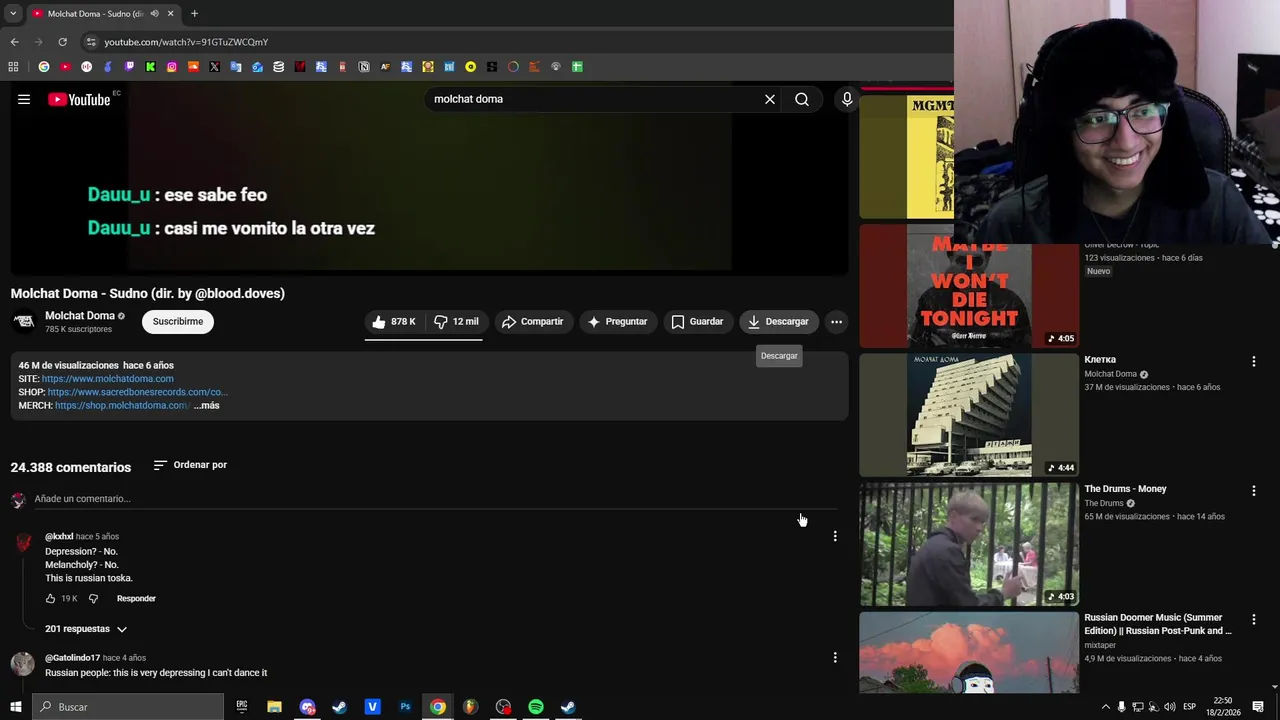The width and height of the screenshot is (1280, 720).
Task: Open the Ordenar por sort menu
Action: (x=190, y=465)
